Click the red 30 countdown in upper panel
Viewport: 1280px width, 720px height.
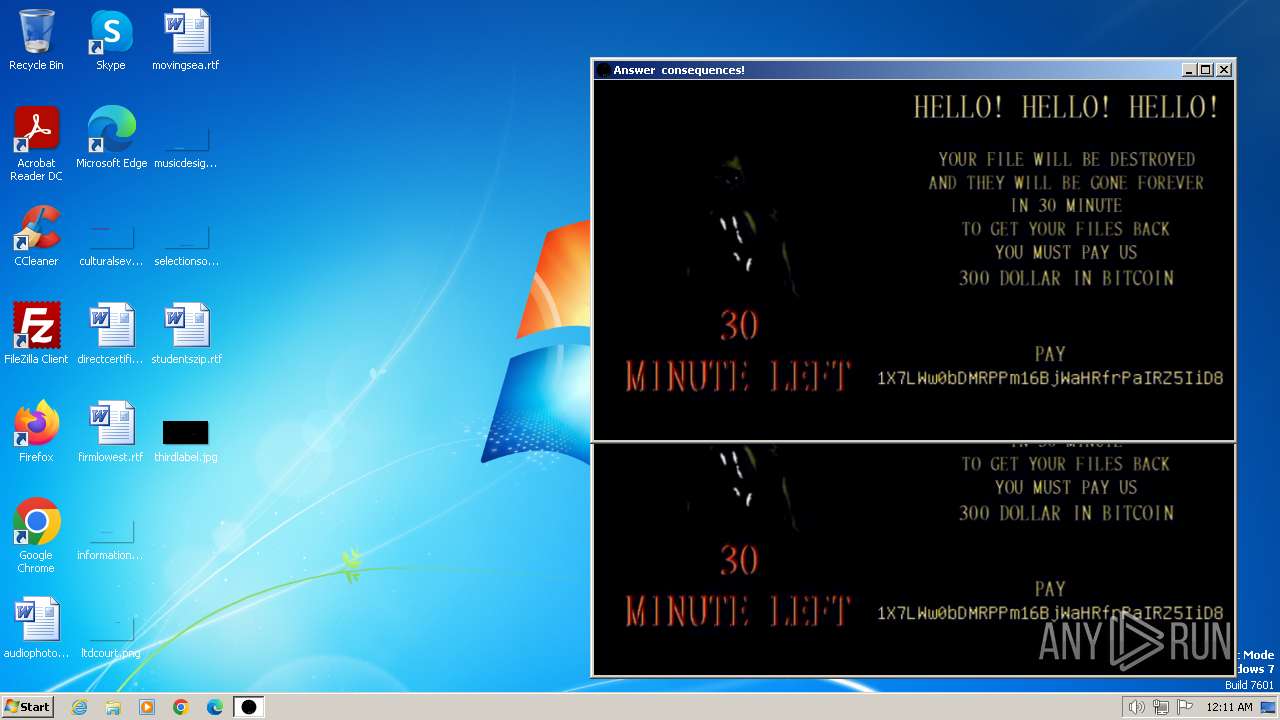[740, 325]
